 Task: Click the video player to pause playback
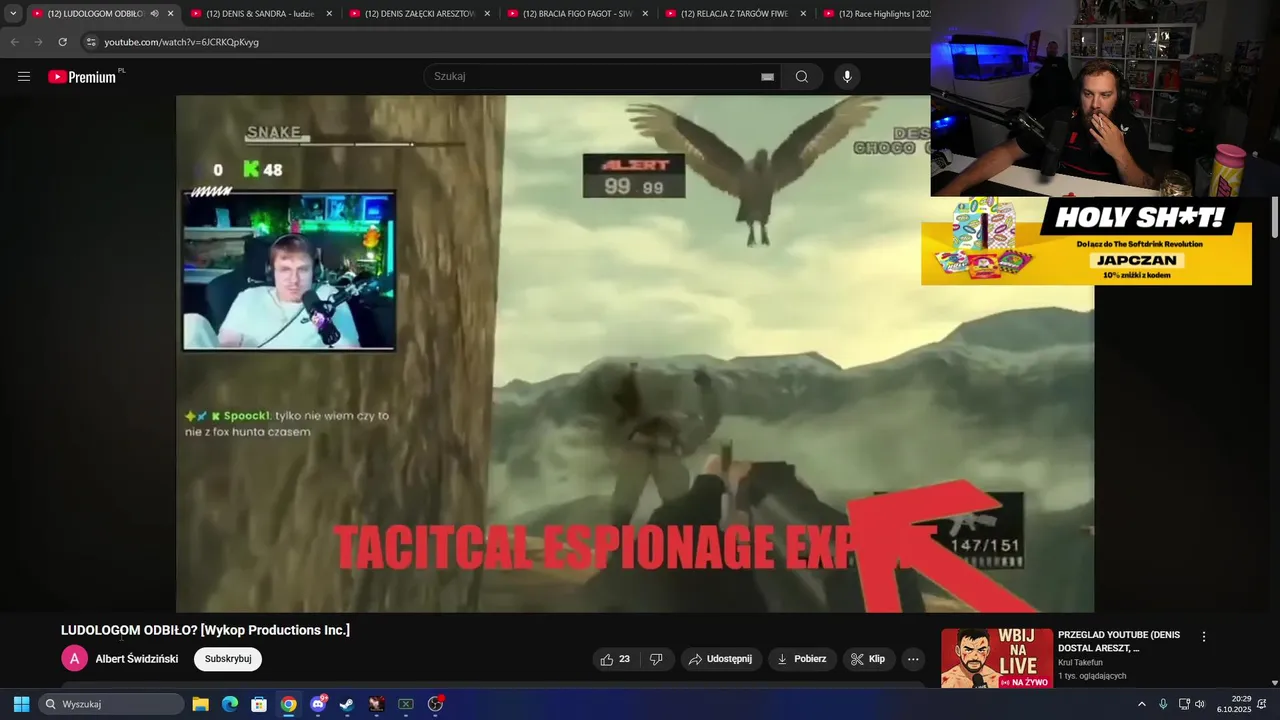(x=635, y=353)
